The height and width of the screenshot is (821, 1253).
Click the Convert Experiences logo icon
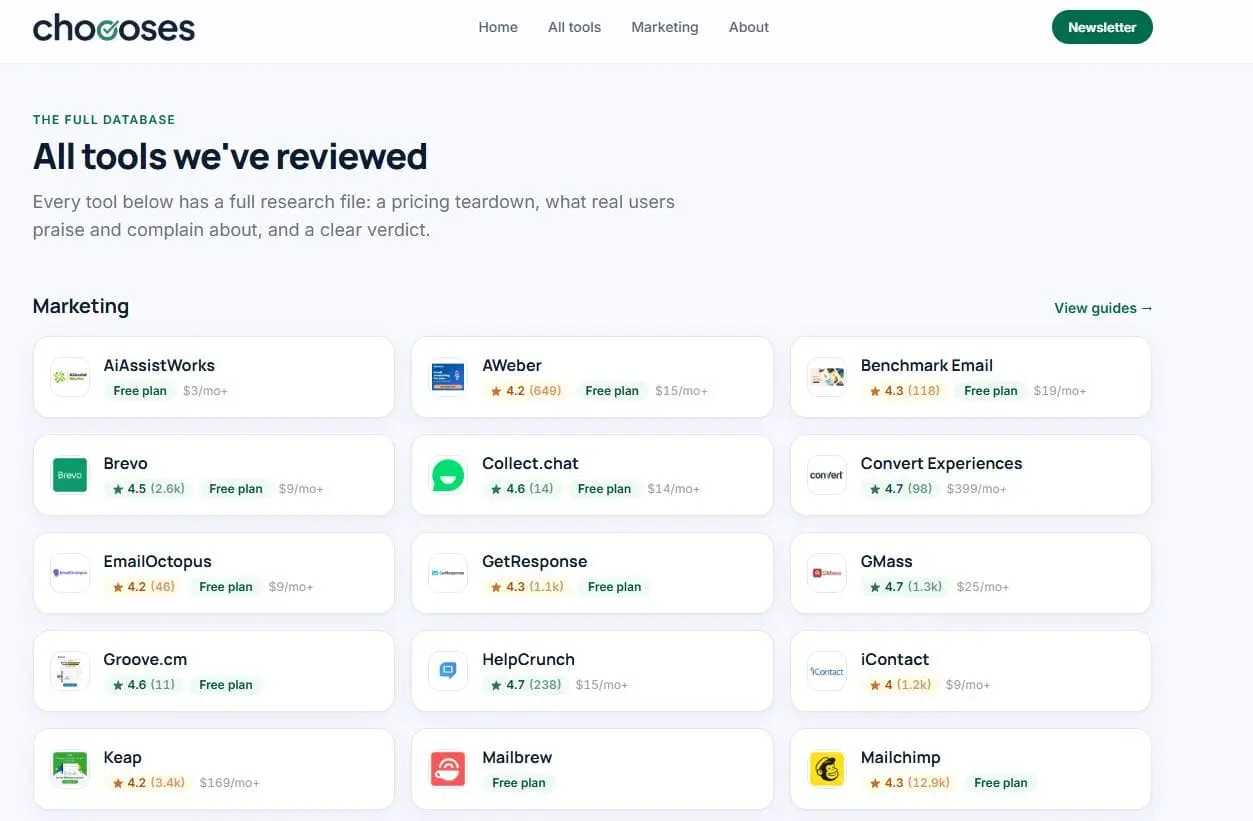point(827,475)
